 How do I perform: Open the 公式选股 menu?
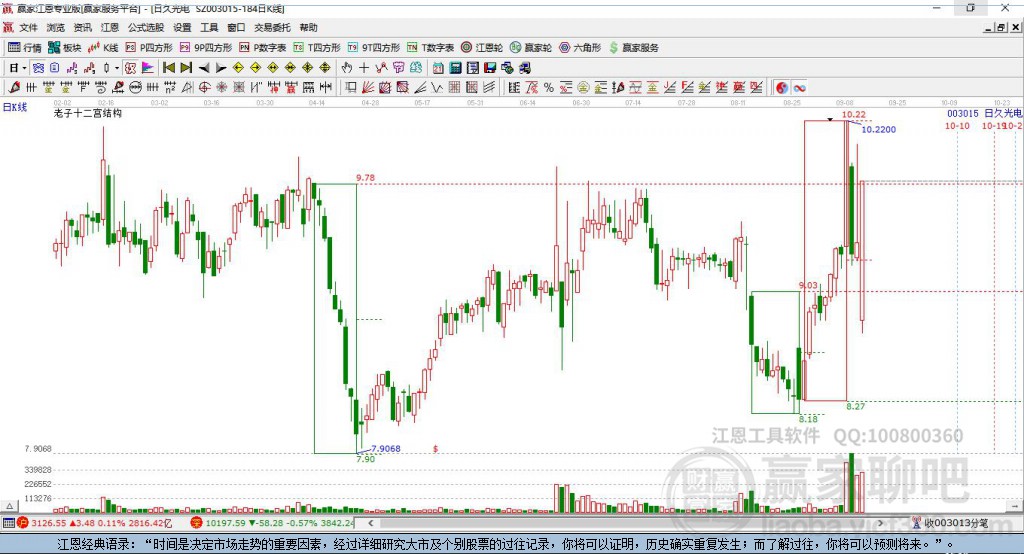pyautogui.click(x=146, y=27)
